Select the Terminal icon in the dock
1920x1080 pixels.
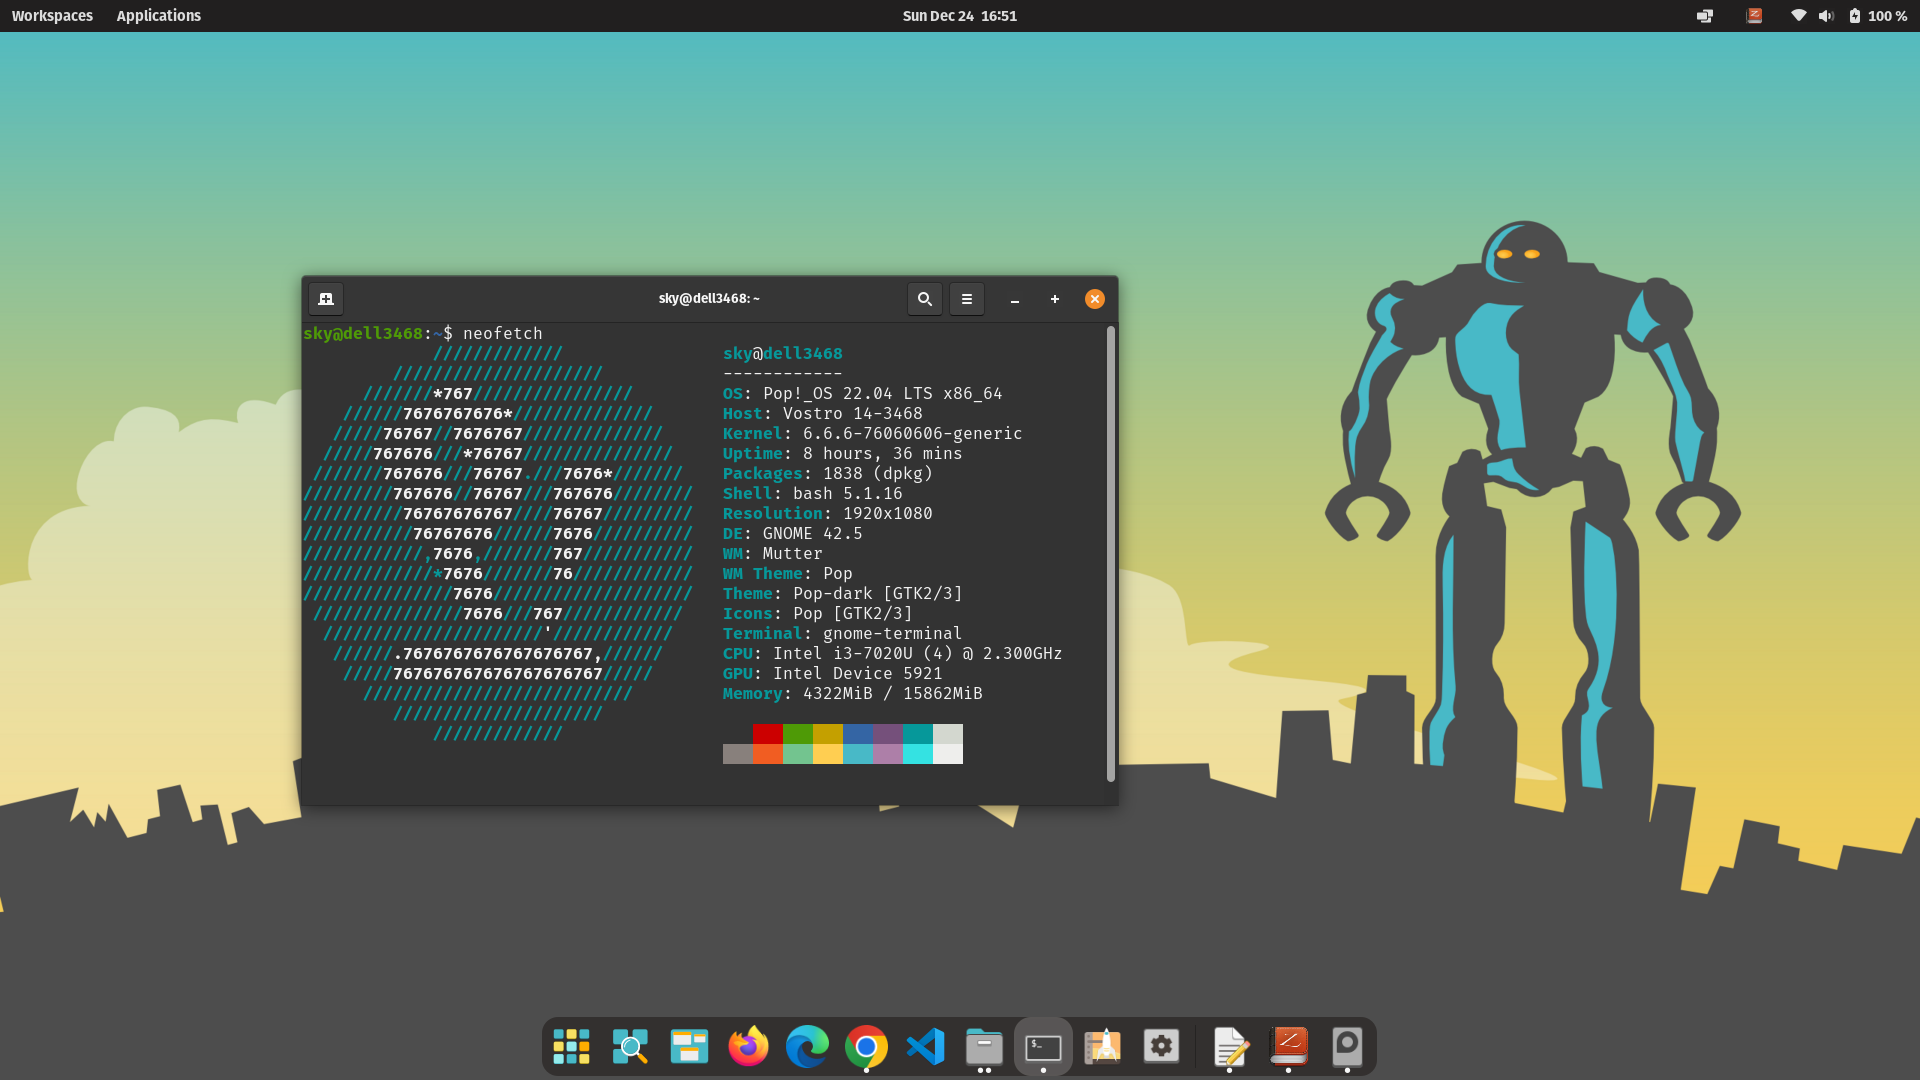click(1043, 1046)
